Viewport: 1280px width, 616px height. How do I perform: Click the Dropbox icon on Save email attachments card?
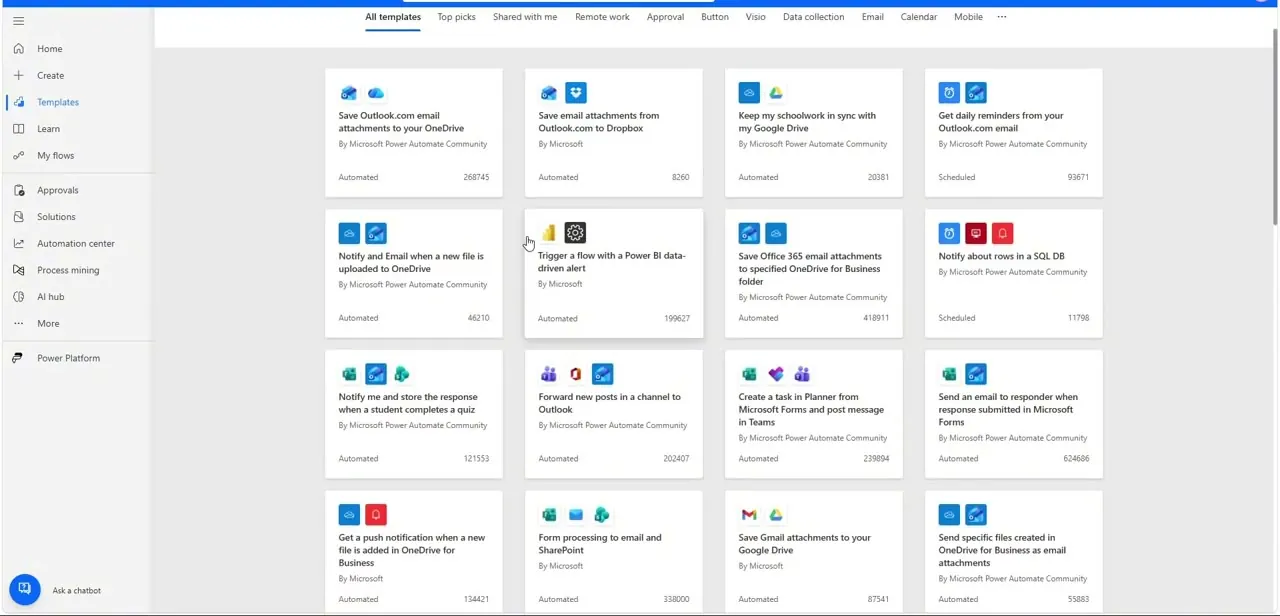(x=575, y=93)
